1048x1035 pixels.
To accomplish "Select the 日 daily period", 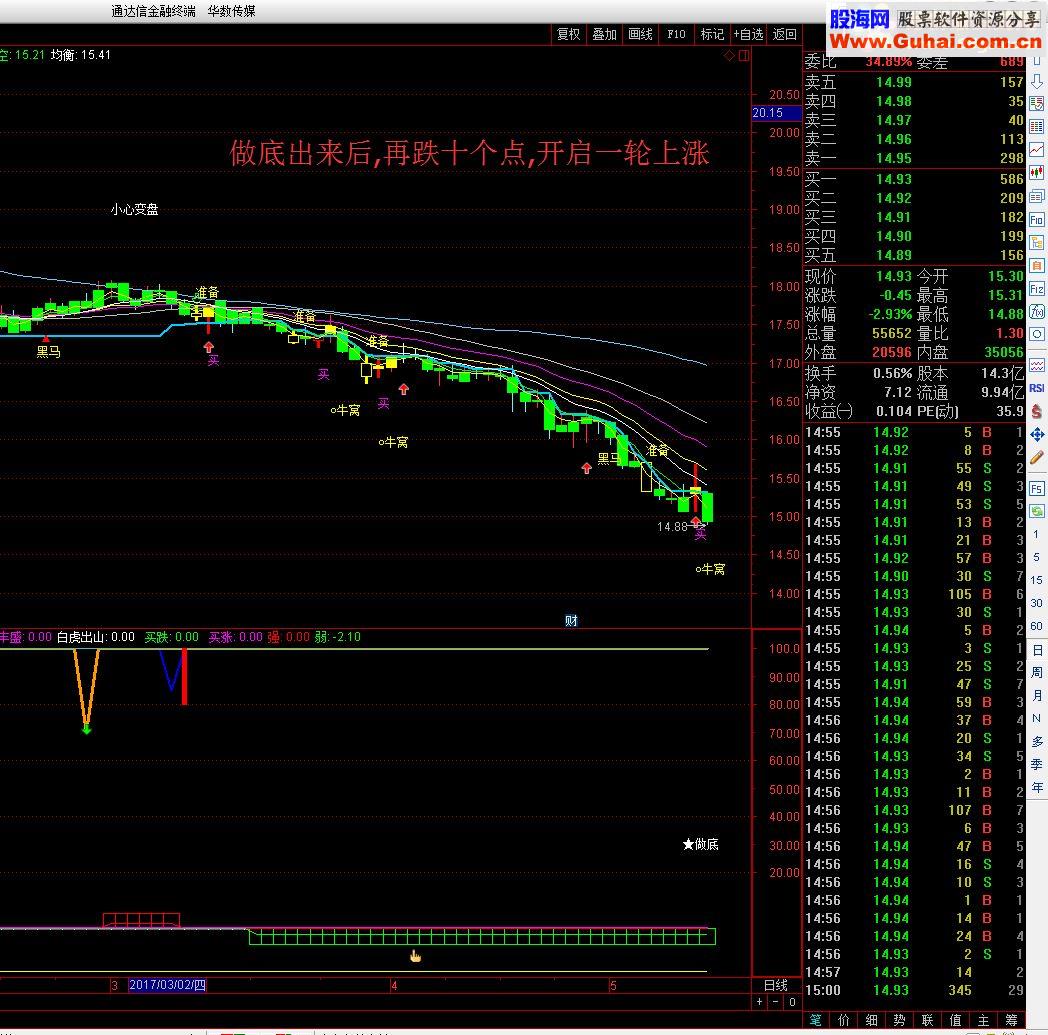I will [1037, 649].
